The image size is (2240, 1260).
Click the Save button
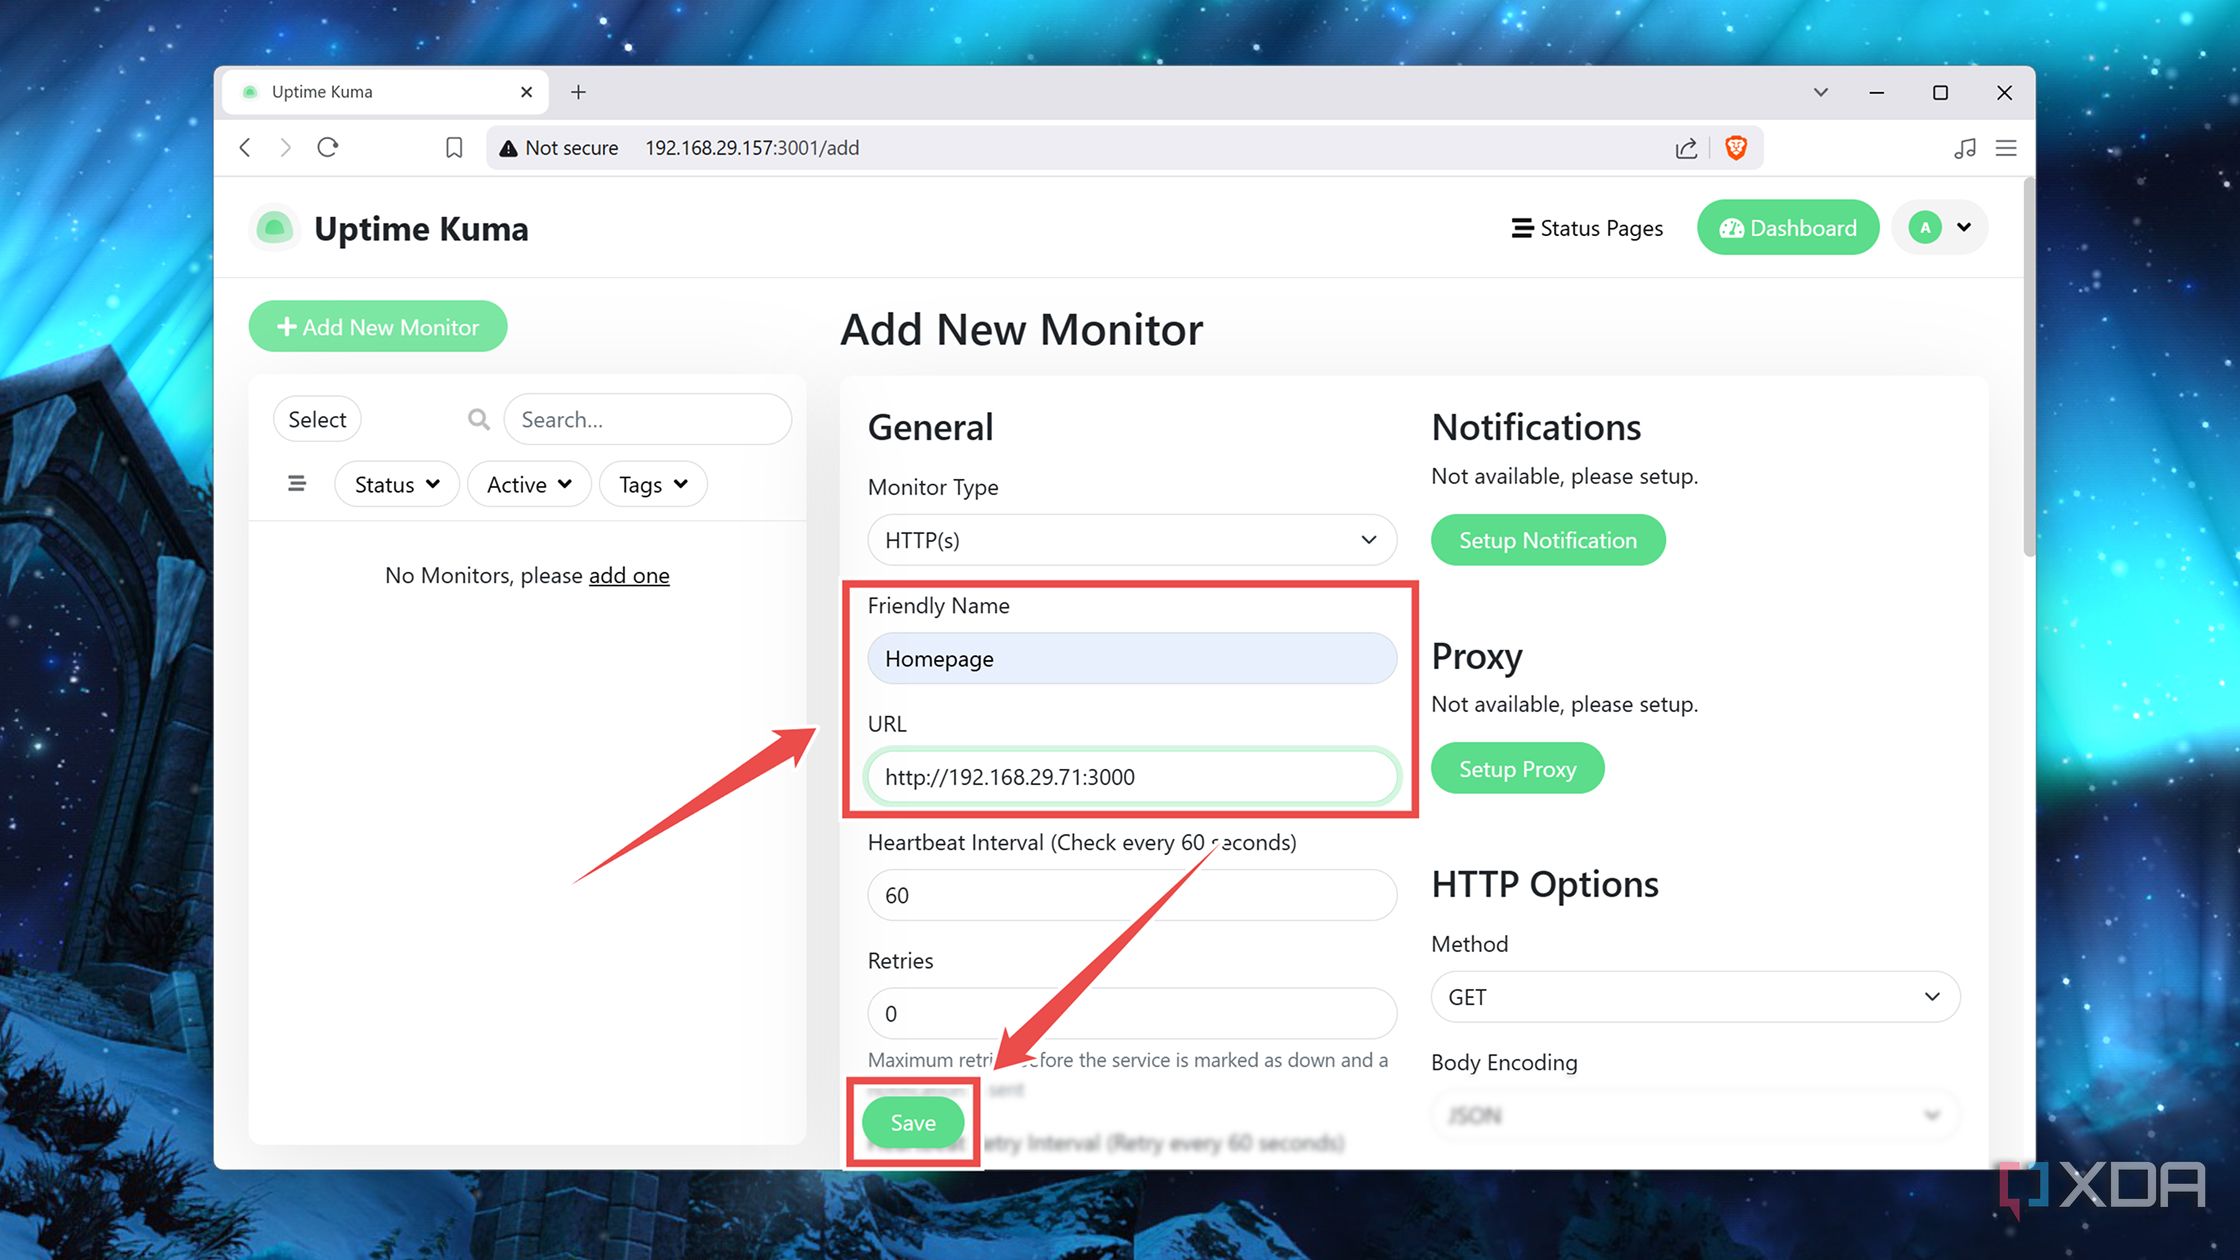coord(912,1122)
